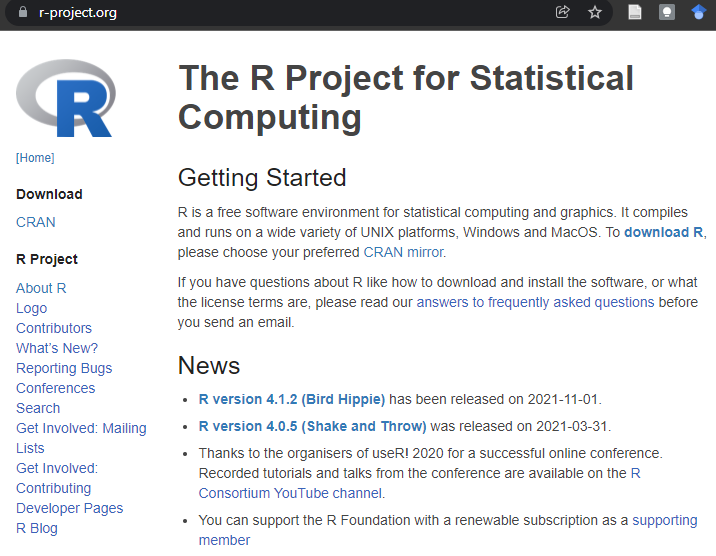716x556 pixels.
Task: Open the CRAN download link
Action: [x=36, y=222]
